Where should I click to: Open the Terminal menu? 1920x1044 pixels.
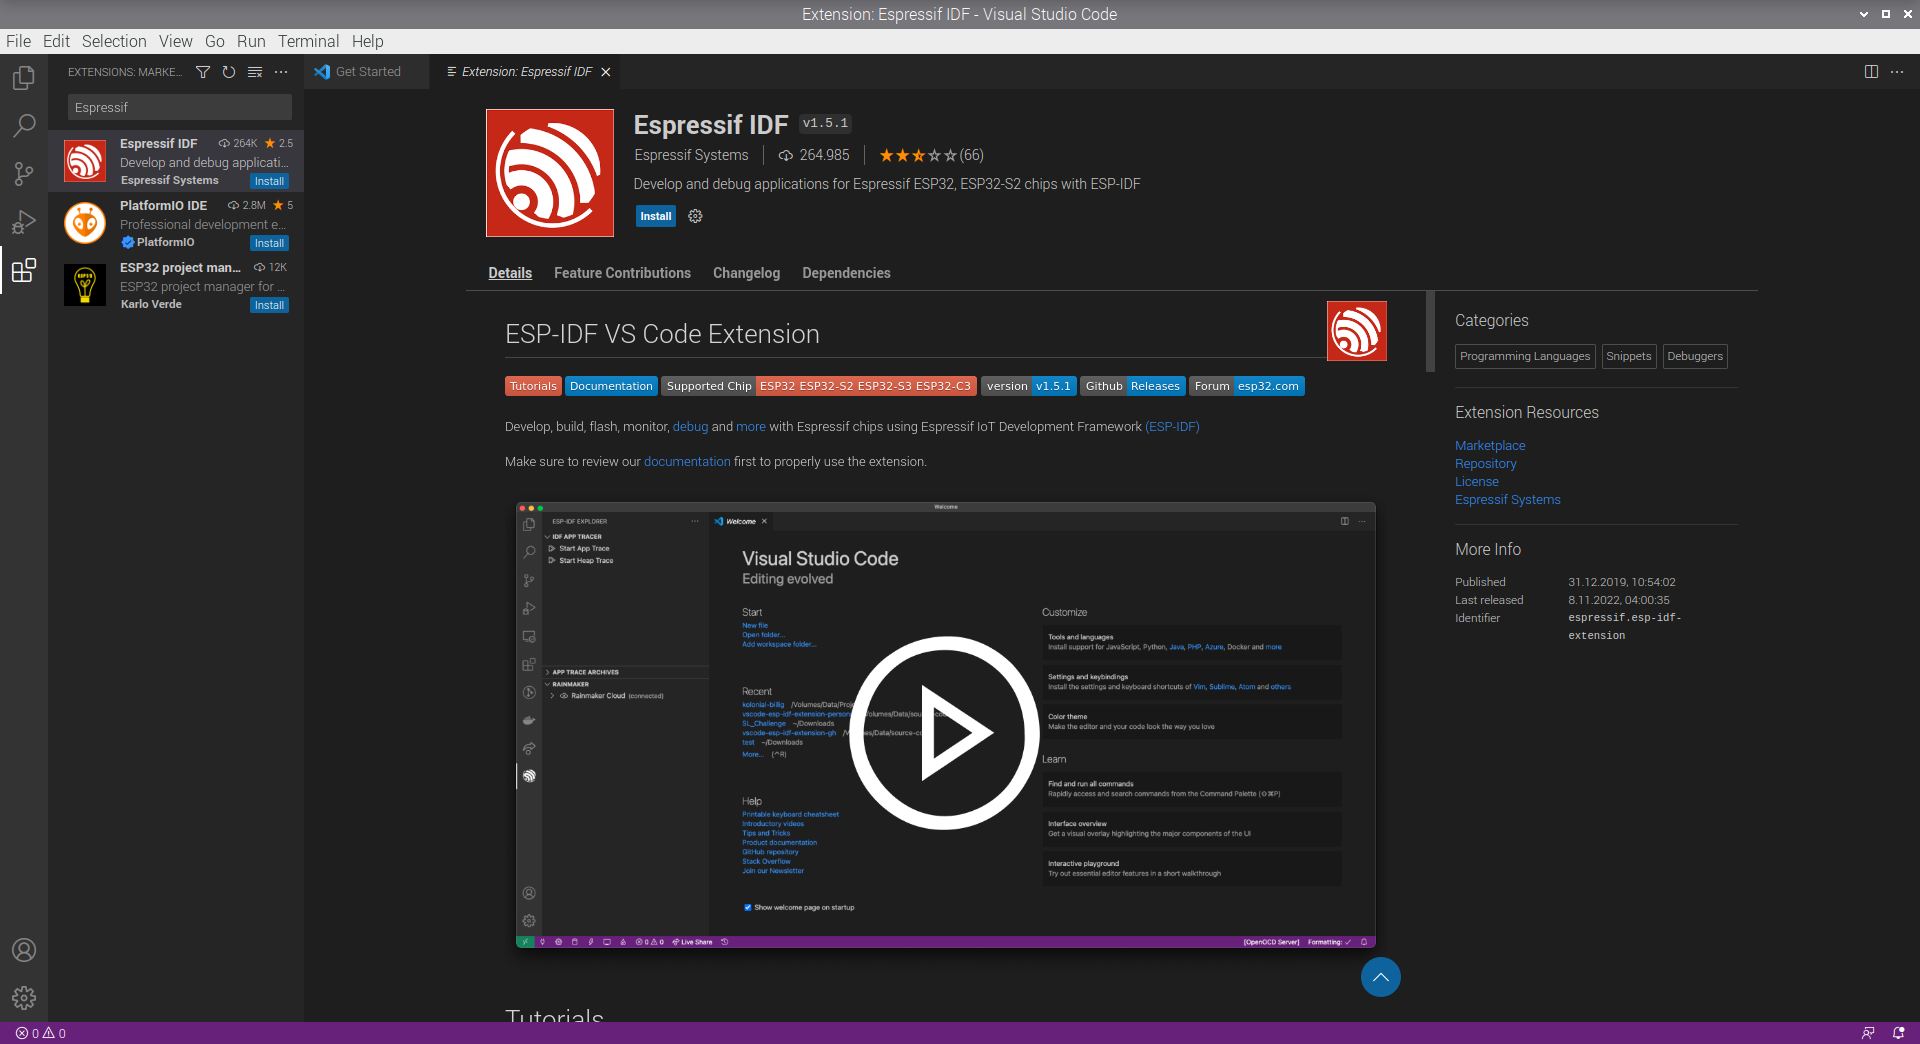coord(308,41)
